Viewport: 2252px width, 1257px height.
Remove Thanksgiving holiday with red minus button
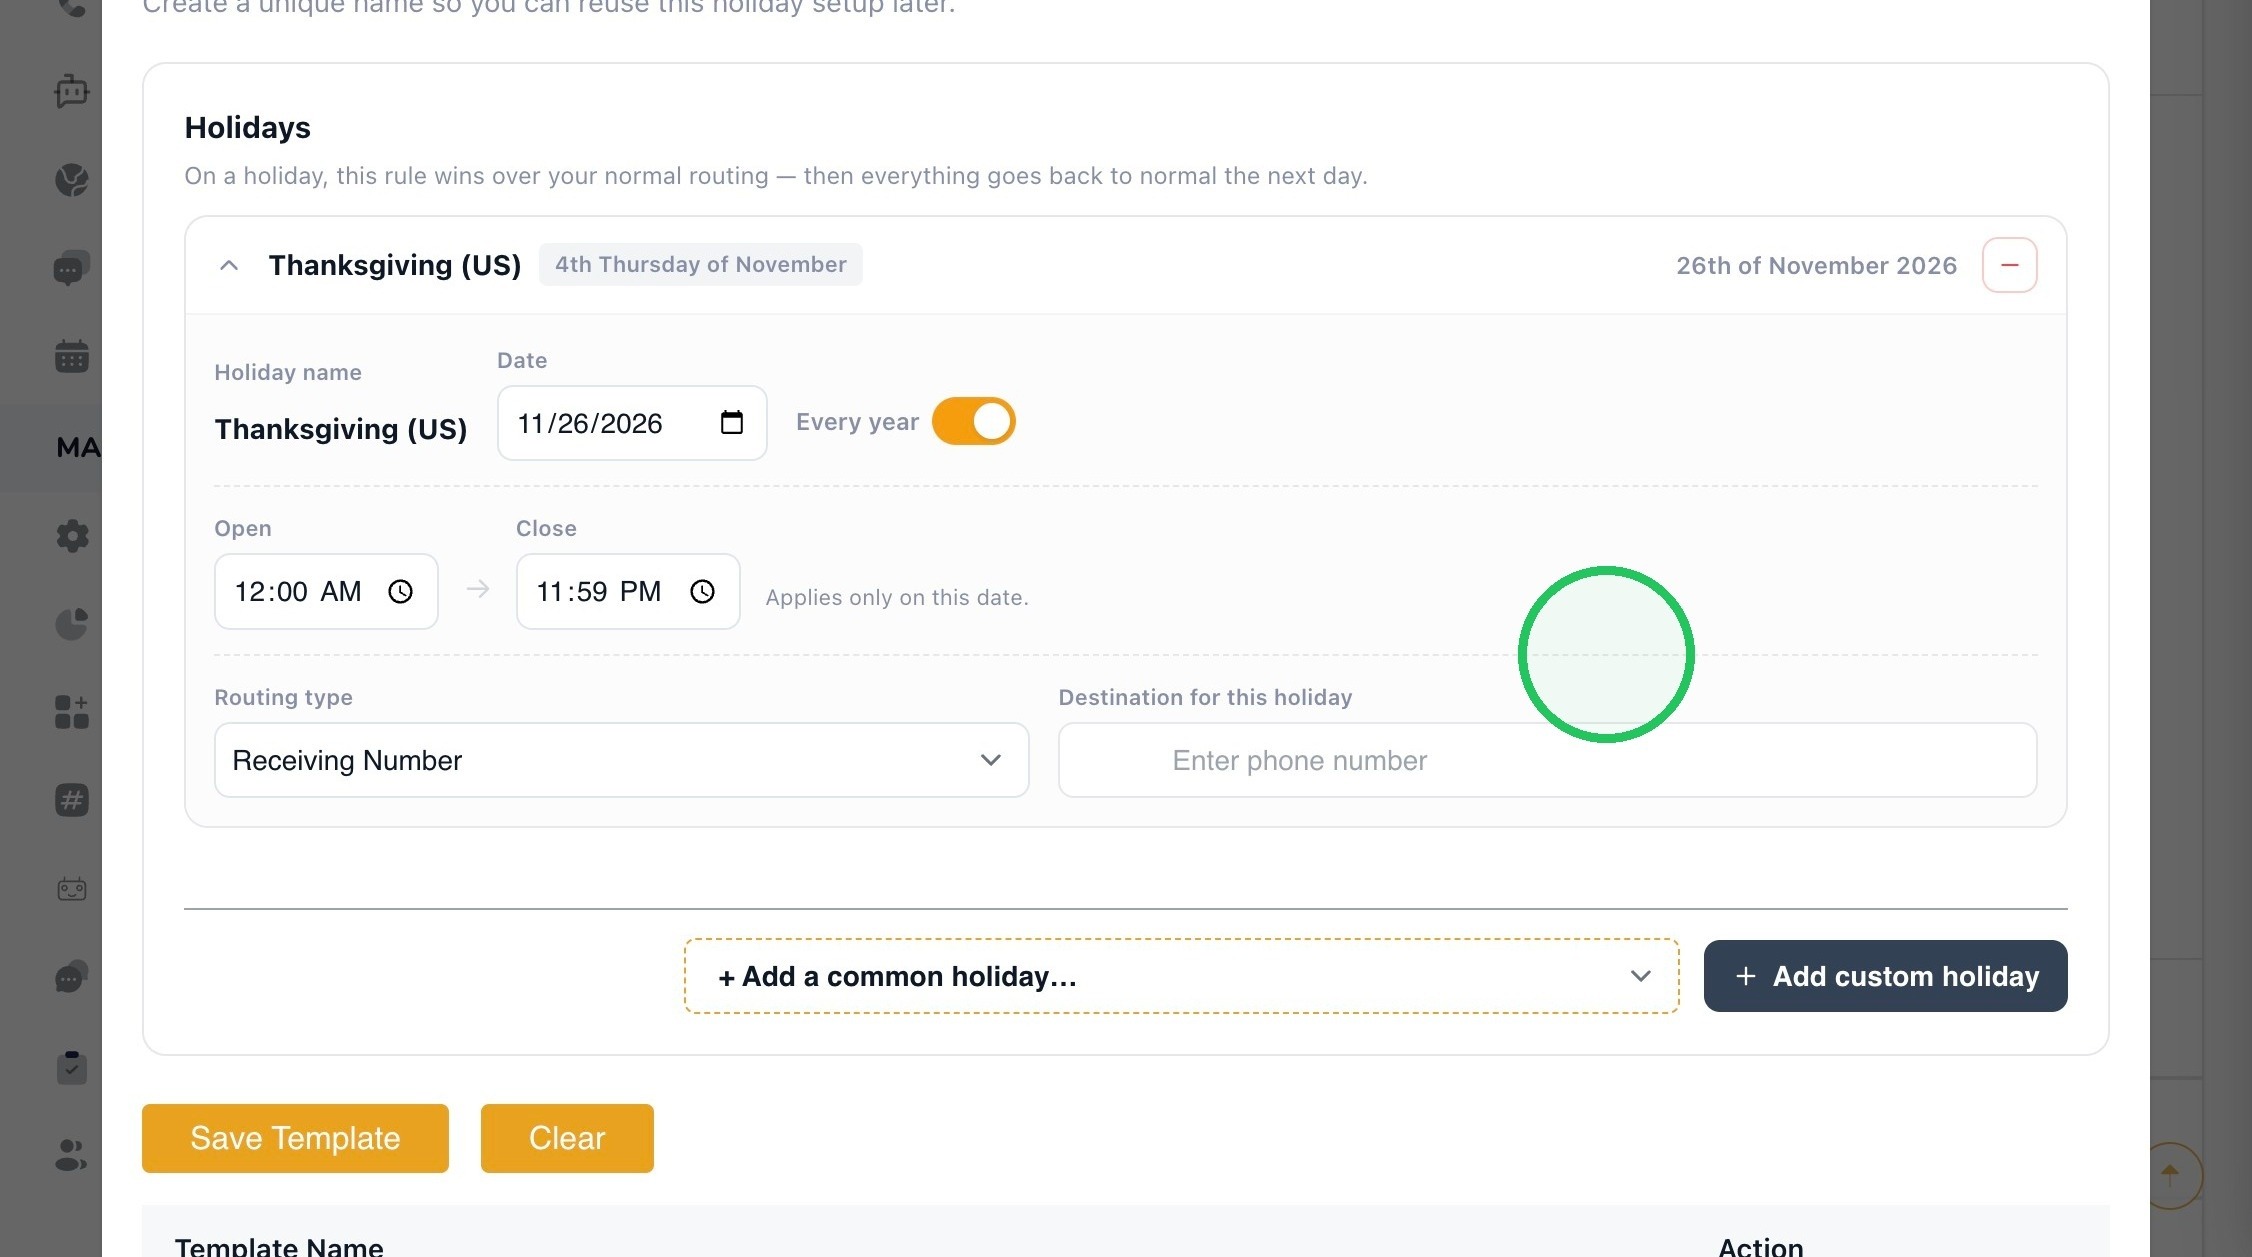[2009, 265]
